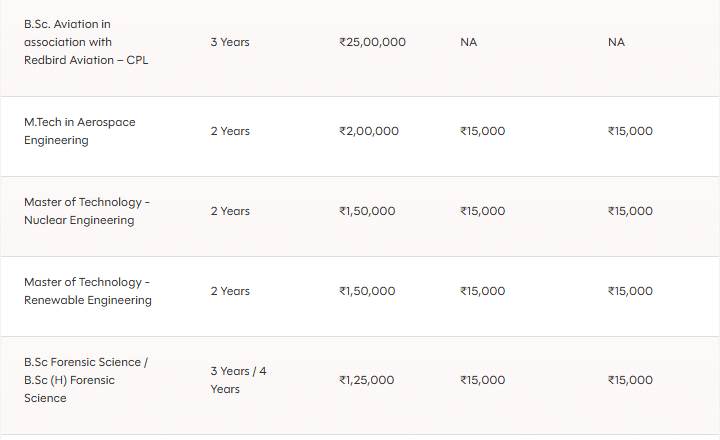Click the first NA in the B.Sc. Aviation row

(469, 42)
